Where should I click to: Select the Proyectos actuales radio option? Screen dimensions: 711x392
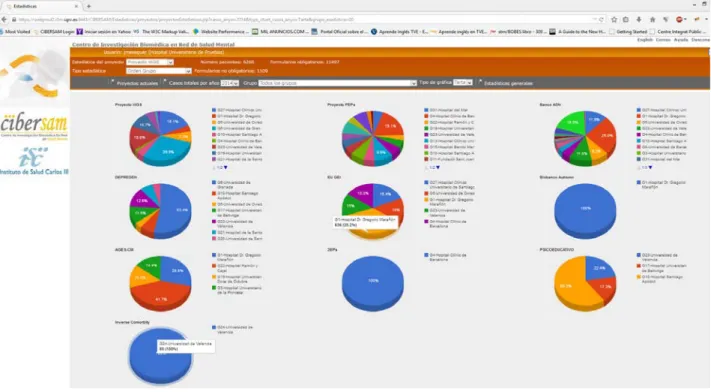[113, 82]
